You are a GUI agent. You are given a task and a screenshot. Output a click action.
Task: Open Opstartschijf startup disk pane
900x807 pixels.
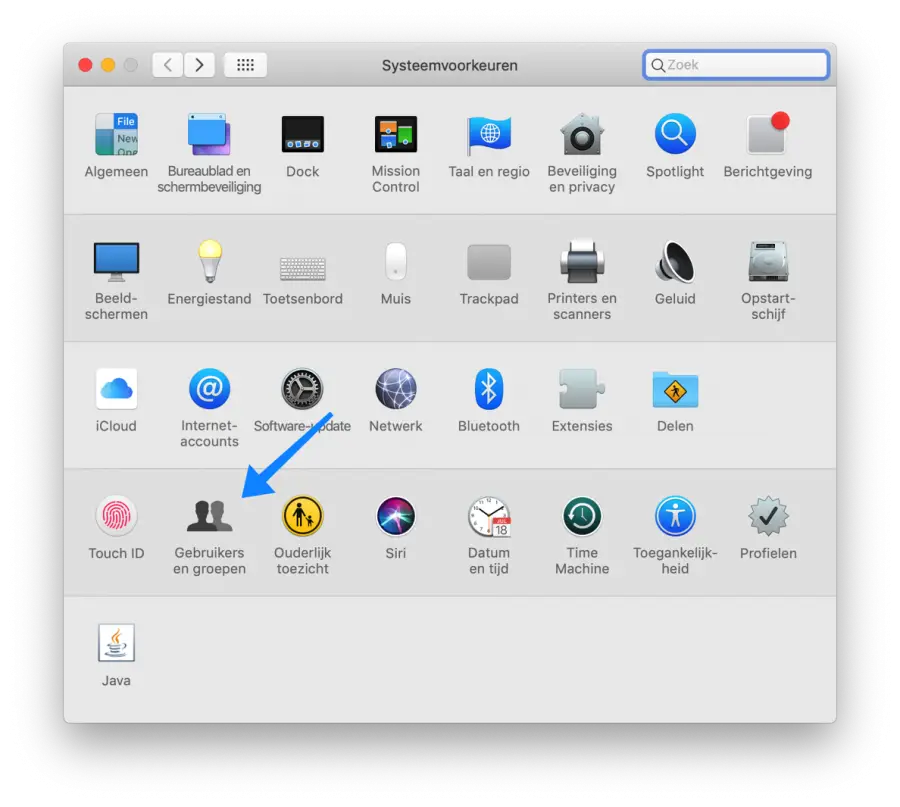768,262
